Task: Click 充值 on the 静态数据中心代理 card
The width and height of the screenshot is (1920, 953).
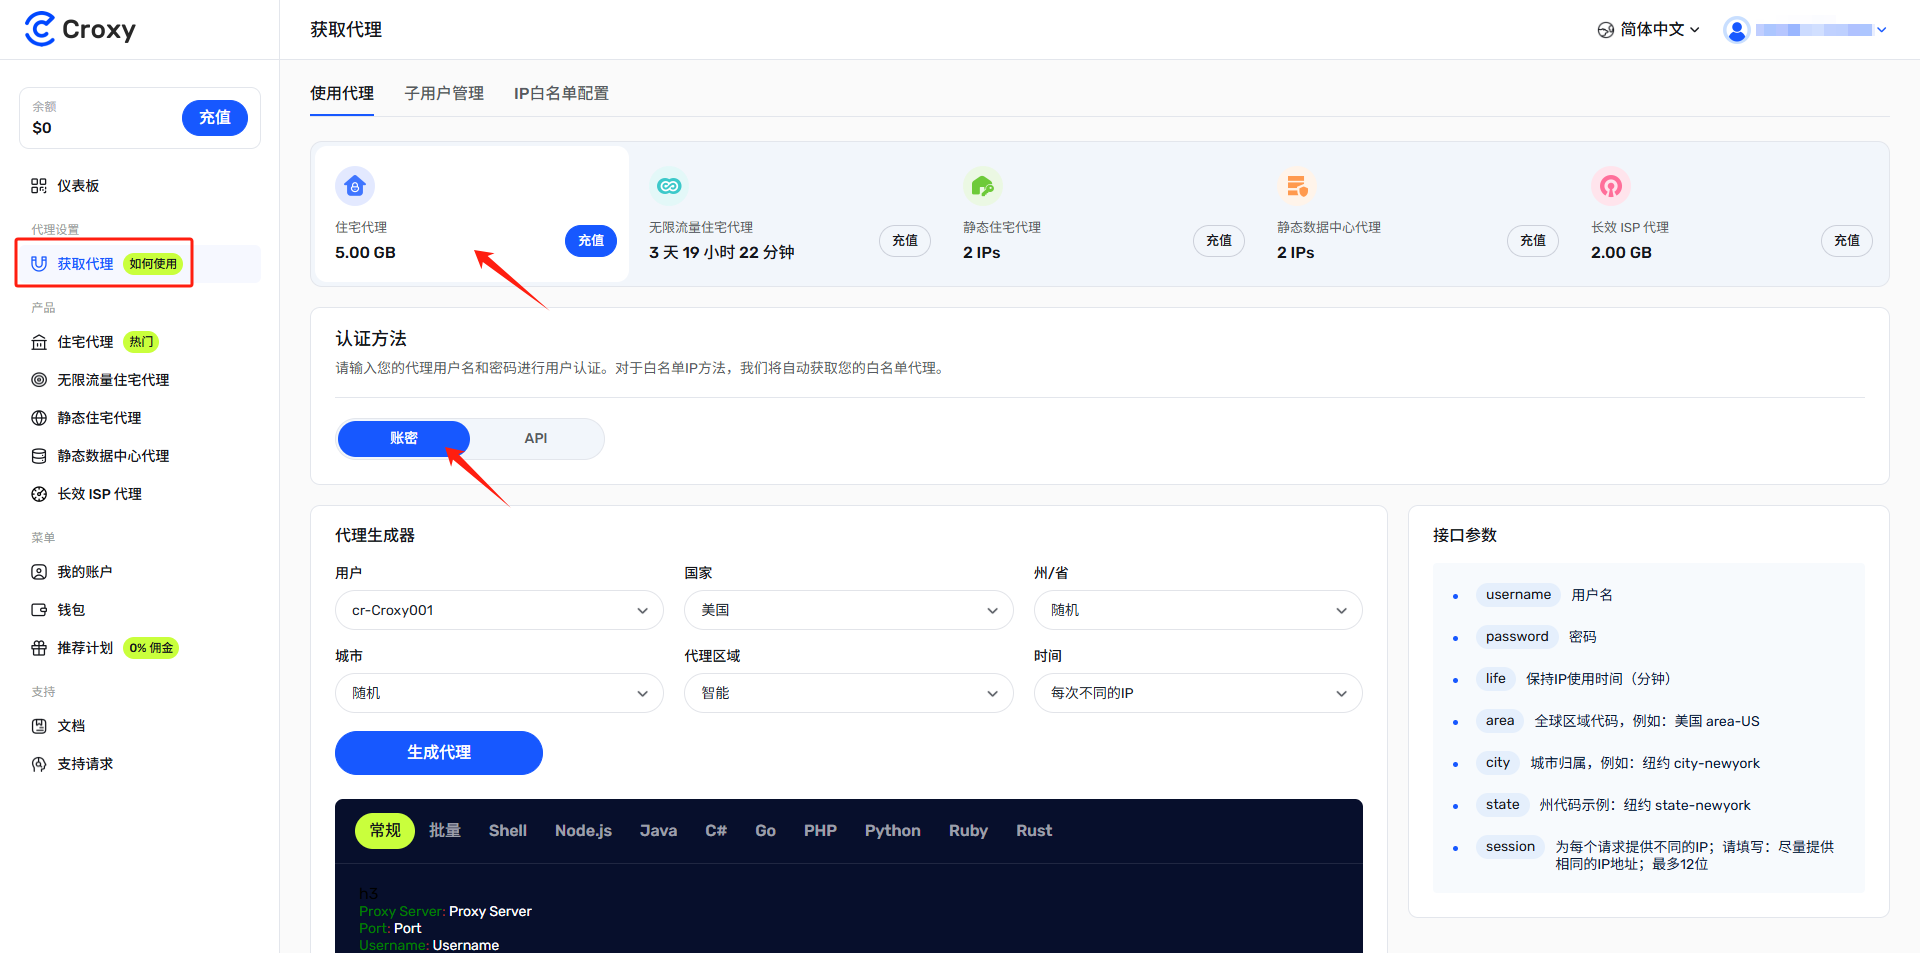Action: tap(1533, 241)
